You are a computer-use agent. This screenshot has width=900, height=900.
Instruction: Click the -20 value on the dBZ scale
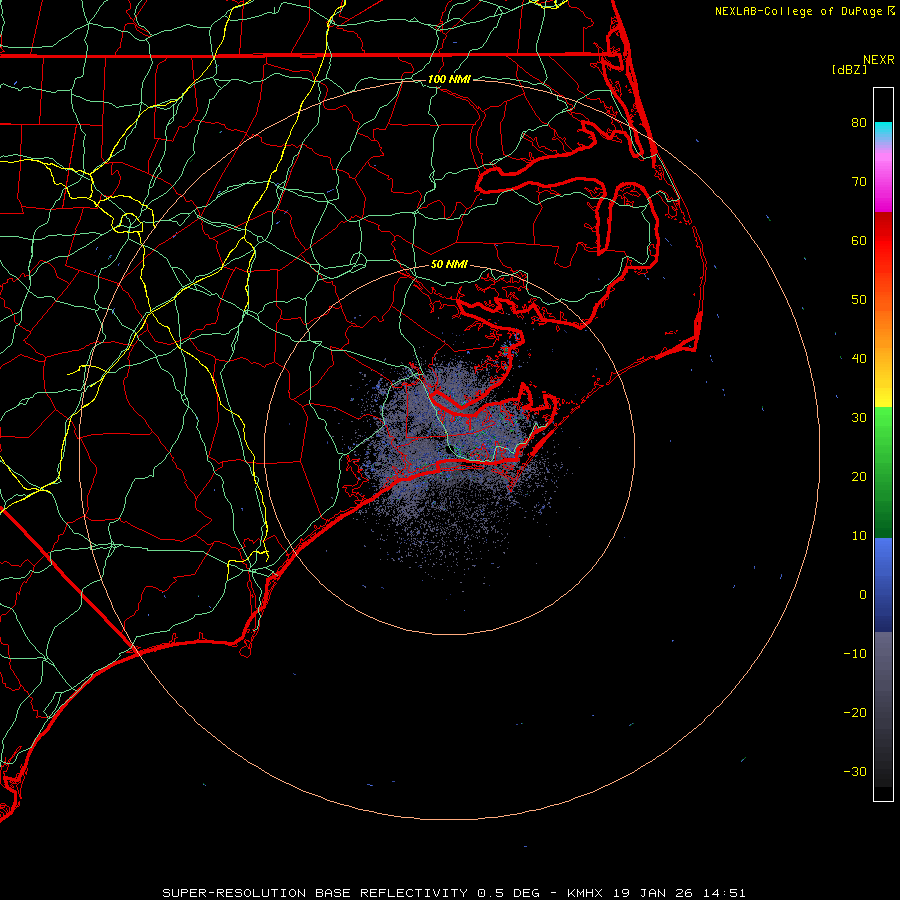tap(855, 712)
